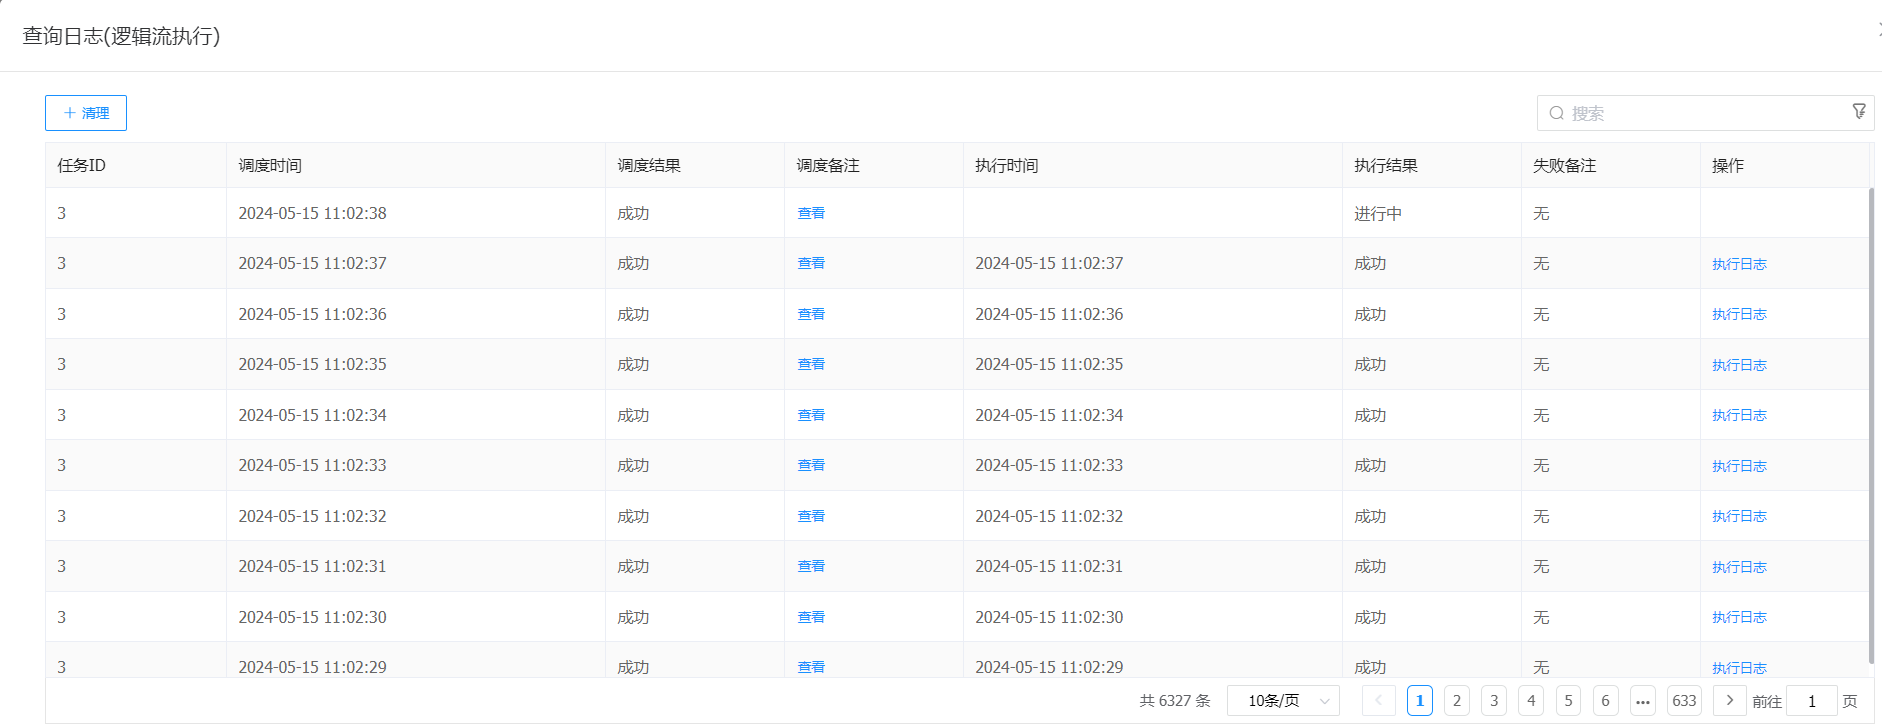
Task: Click 查看 in the 11:02:30 row
Action: coord(811,617)
